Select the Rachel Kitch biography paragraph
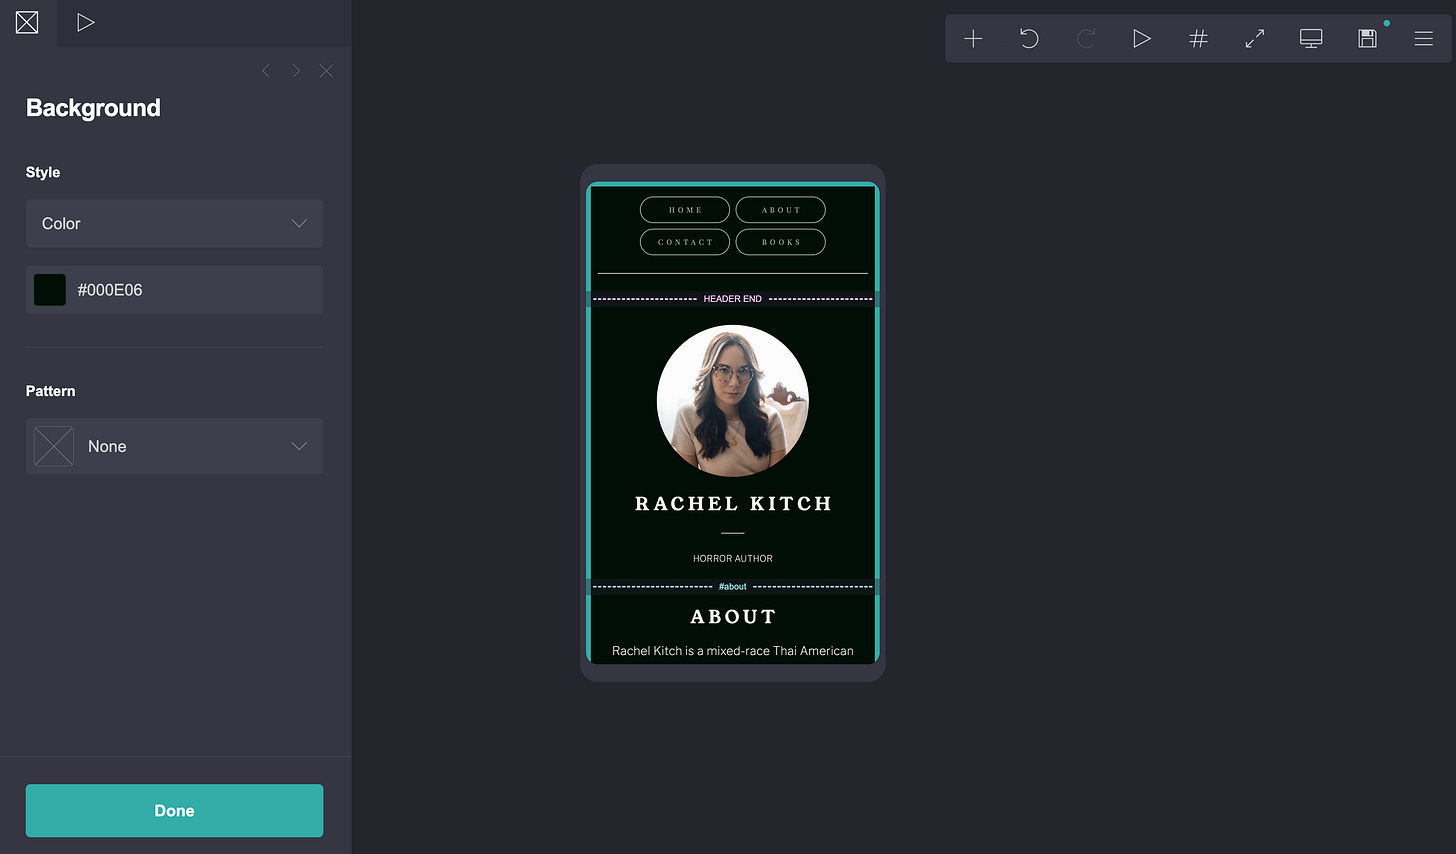The width and height of the screenshot is (1456, 854). coord(733,651)
